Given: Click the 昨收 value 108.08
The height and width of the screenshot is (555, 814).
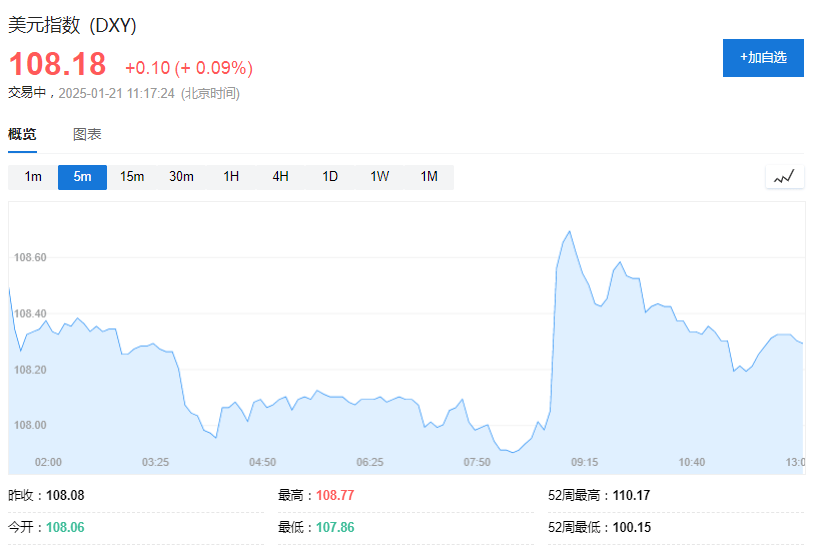Looking at the screenshot, I should tap(65, 495).
